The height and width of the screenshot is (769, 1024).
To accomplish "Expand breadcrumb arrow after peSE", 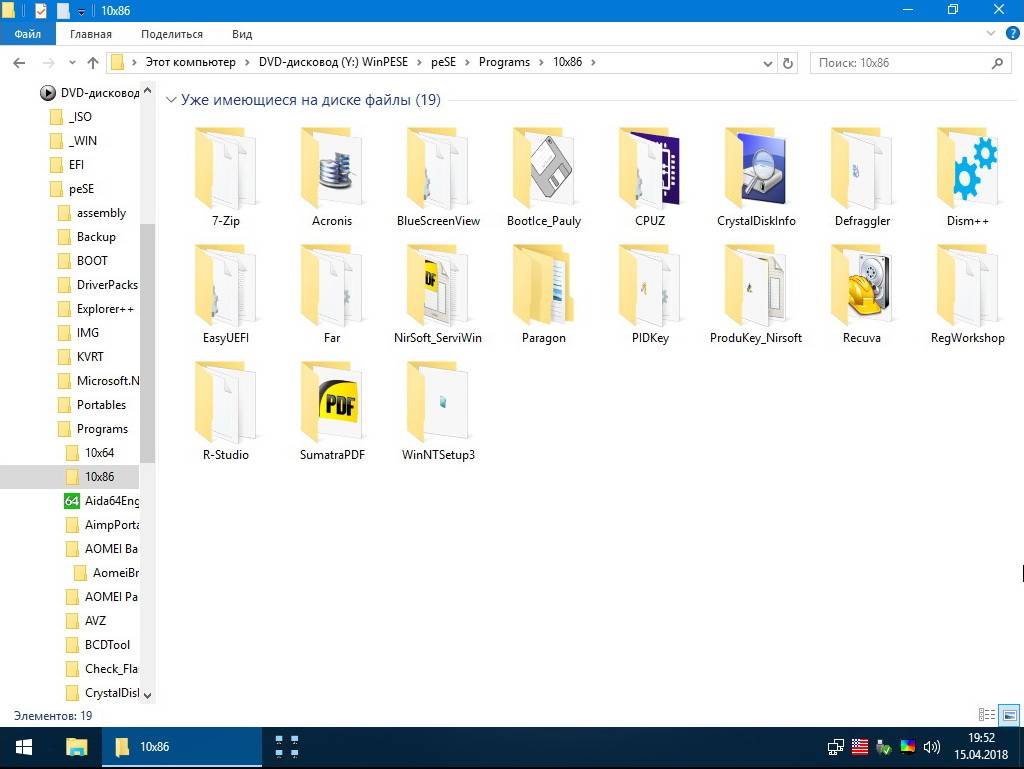I will pos(468,62).
